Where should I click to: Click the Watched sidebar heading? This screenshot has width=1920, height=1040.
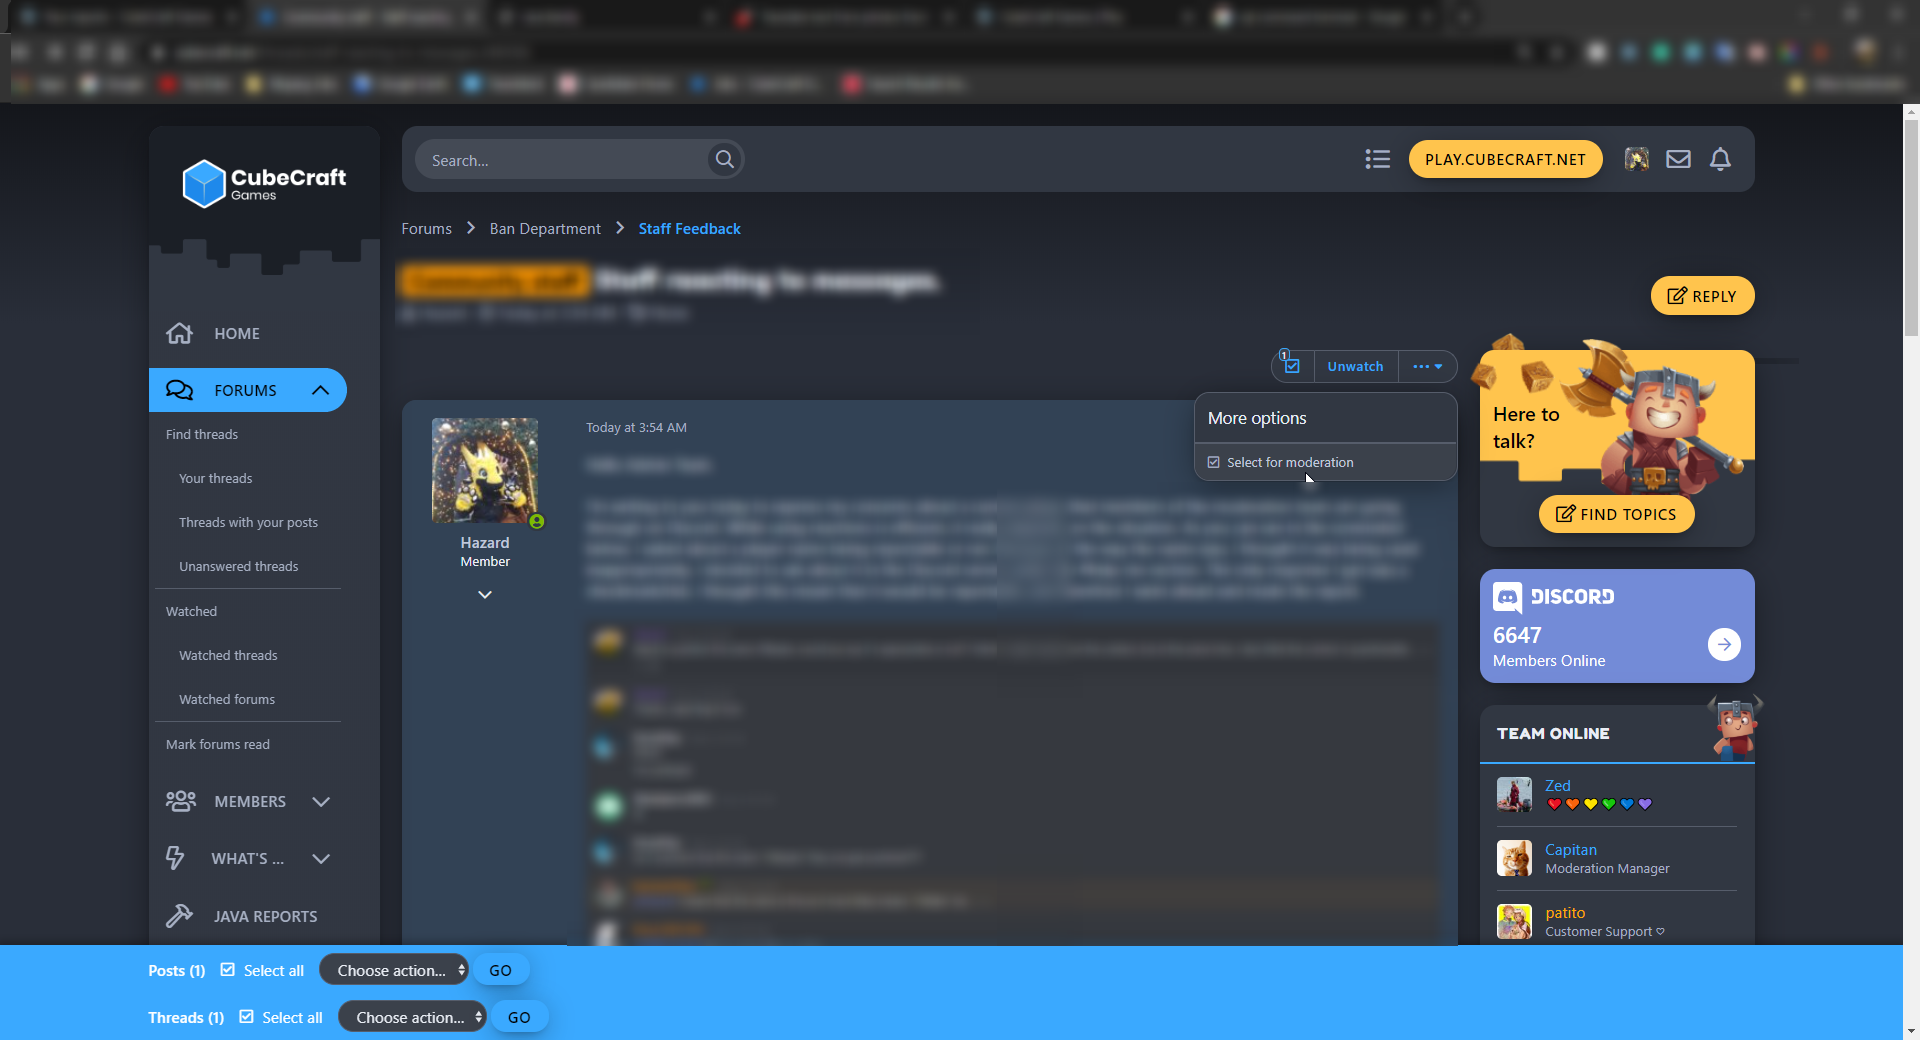point(191,611)
